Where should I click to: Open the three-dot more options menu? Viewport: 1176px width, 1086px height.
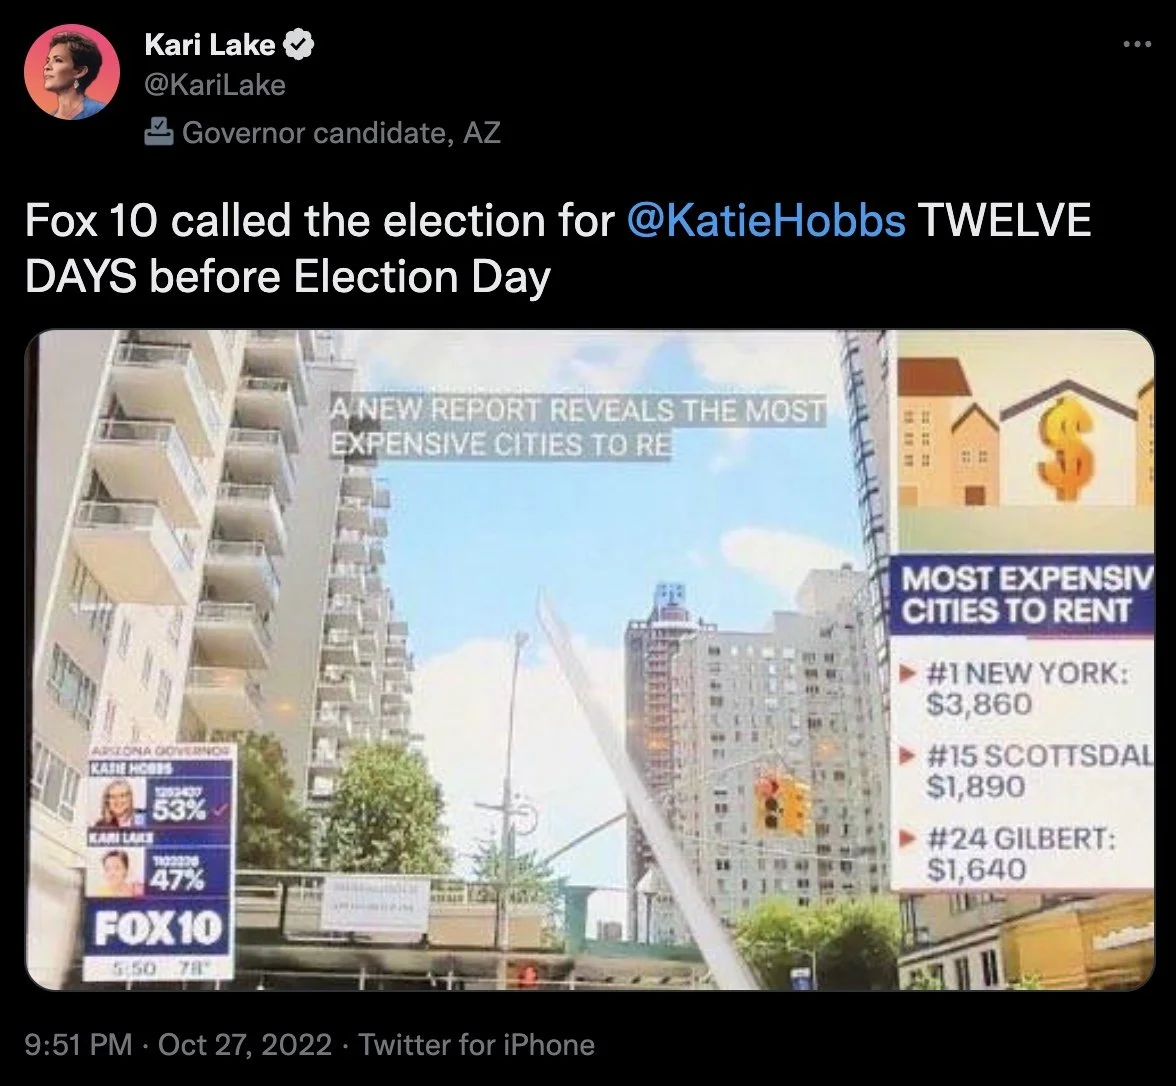[1137, 45]
